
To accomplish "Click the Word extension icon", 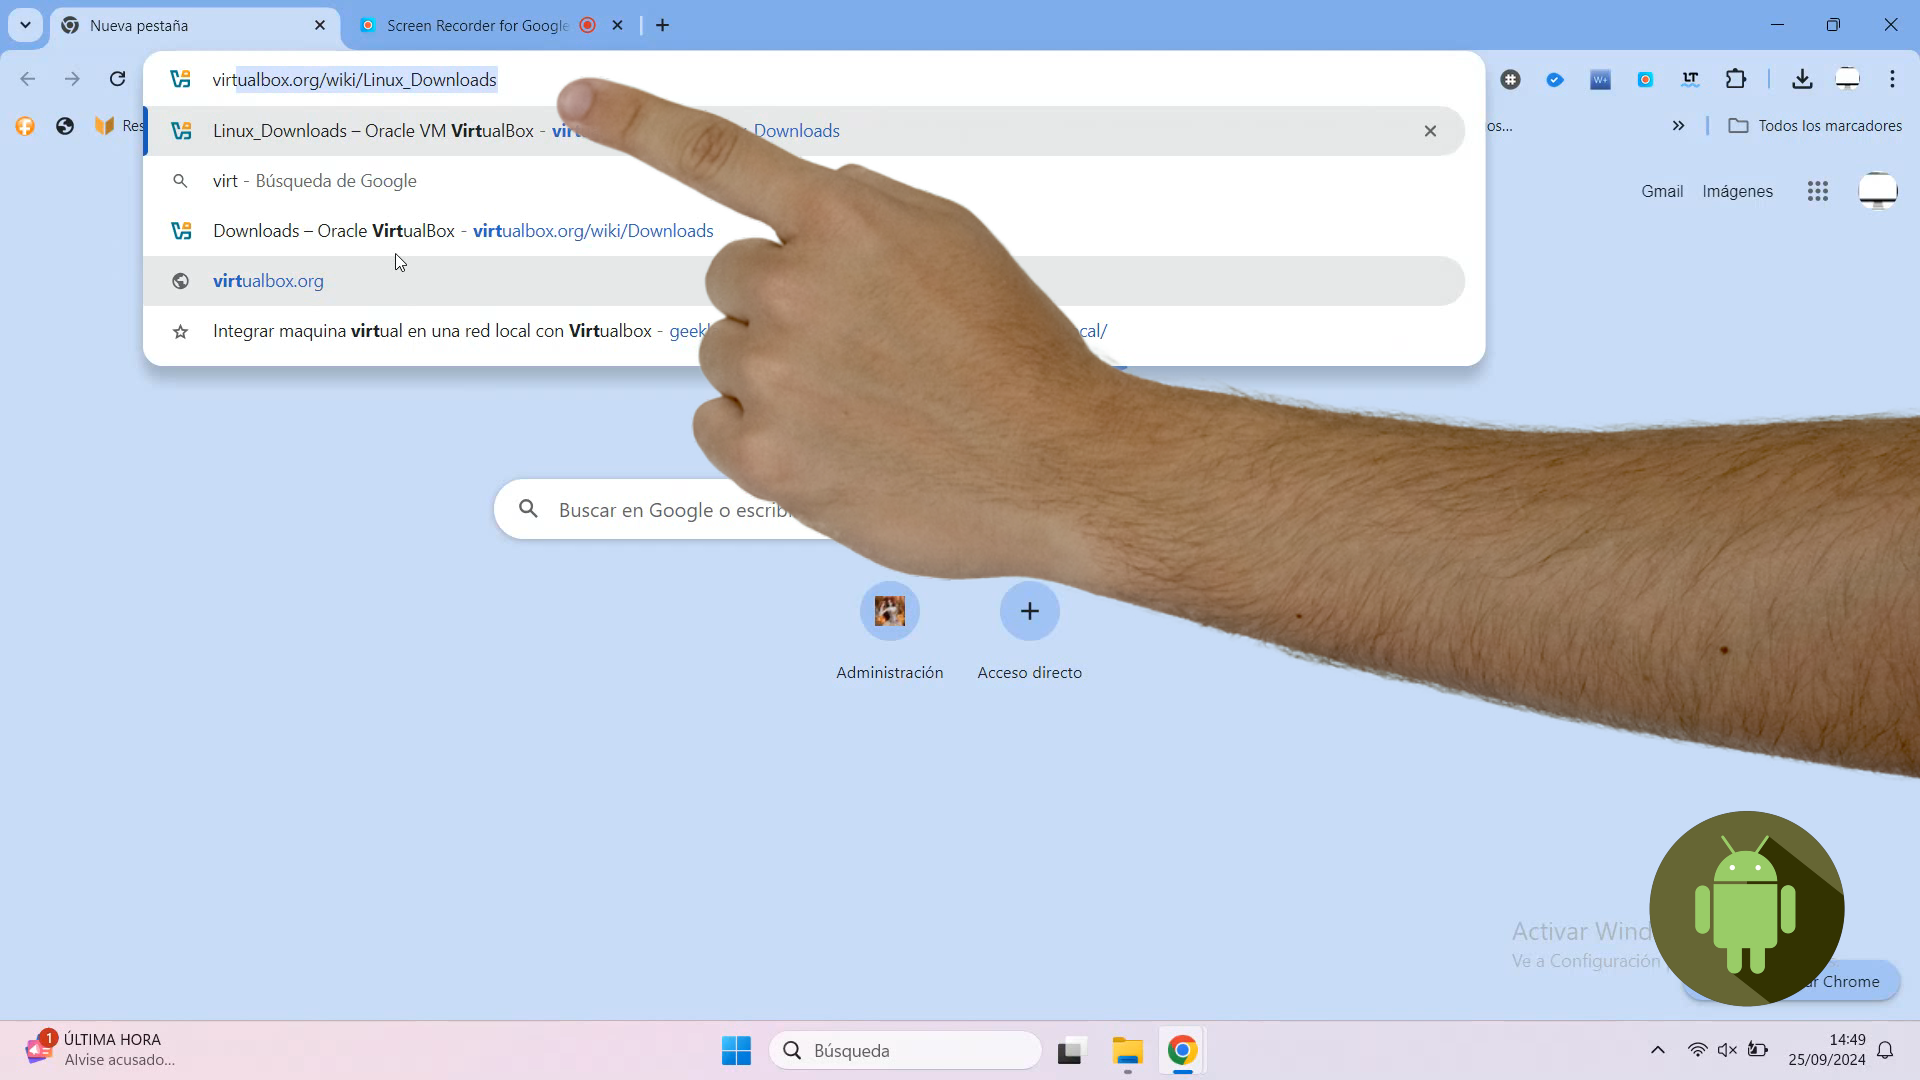I will tap(1600, 79).
